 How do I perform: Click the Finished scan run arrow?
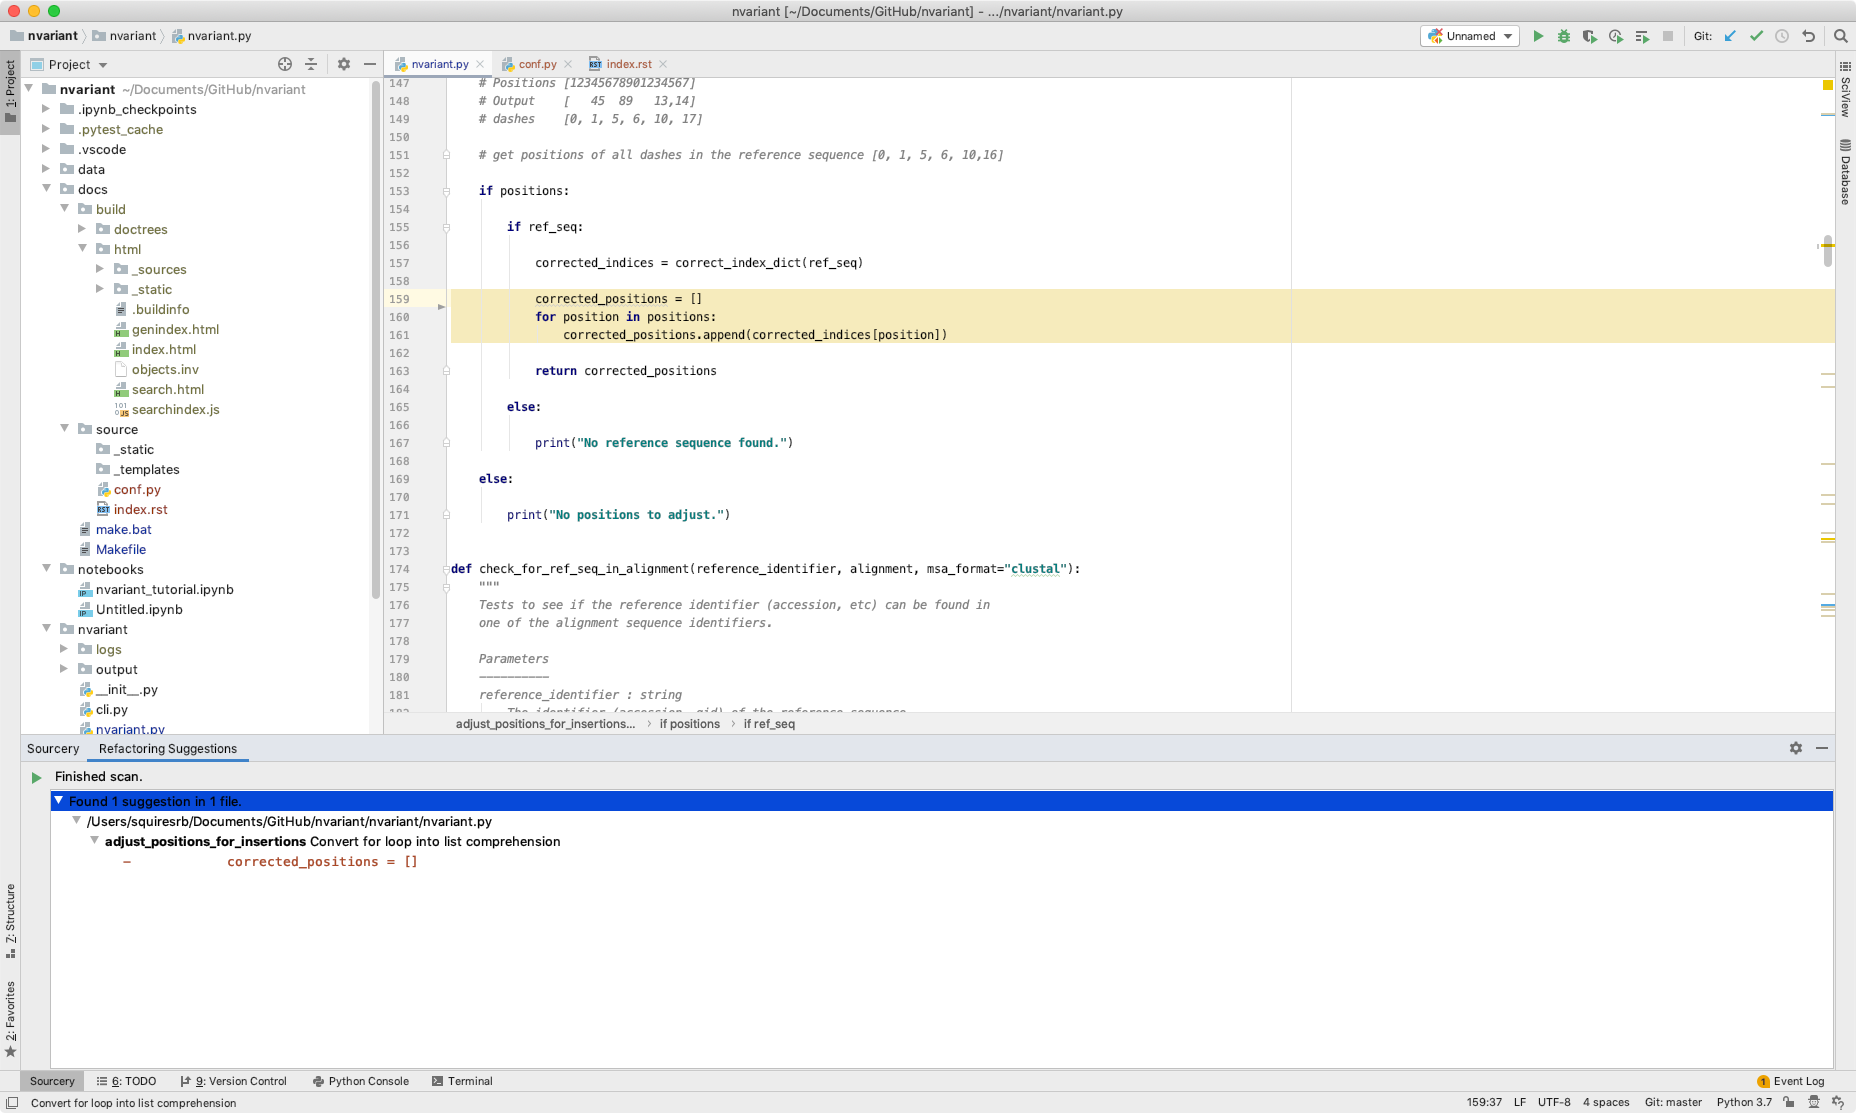[37, 776]
